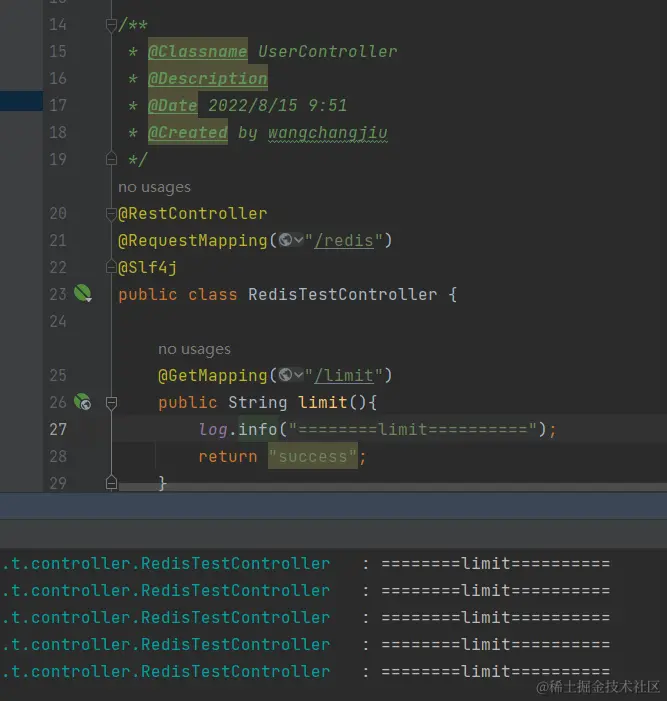Screen dimensions: 667x701
Task: Click the class name RedisTestController
Action: pos(342,294)
